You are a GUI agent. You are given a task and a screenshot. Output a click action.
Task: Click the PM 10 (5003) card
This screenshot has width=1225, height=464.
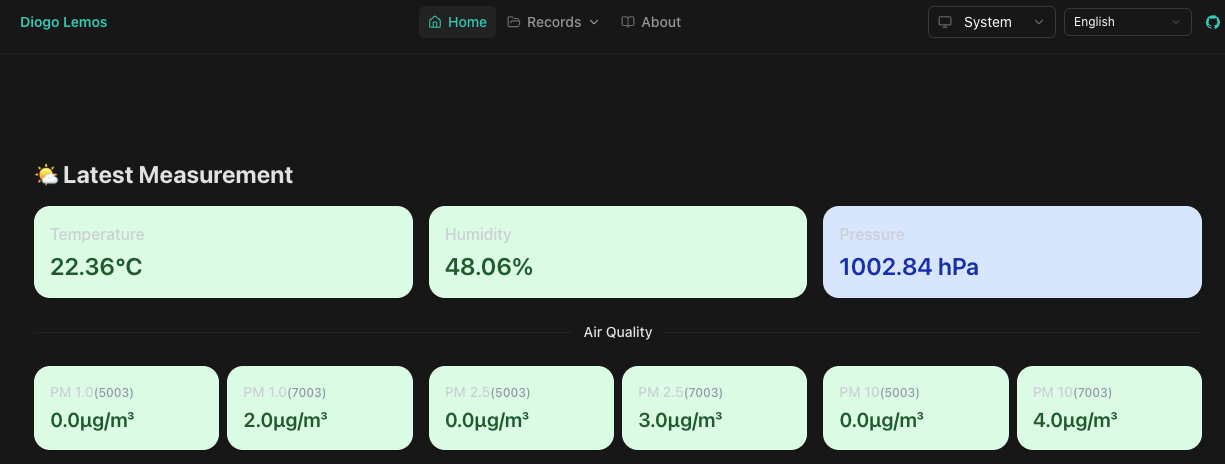tap(915, 408)
